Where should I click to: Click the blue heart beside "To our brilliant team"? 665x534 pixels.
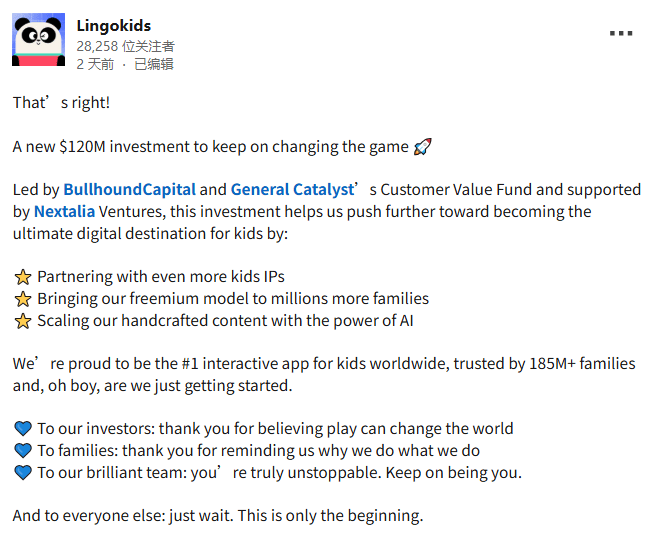point(23,473)
